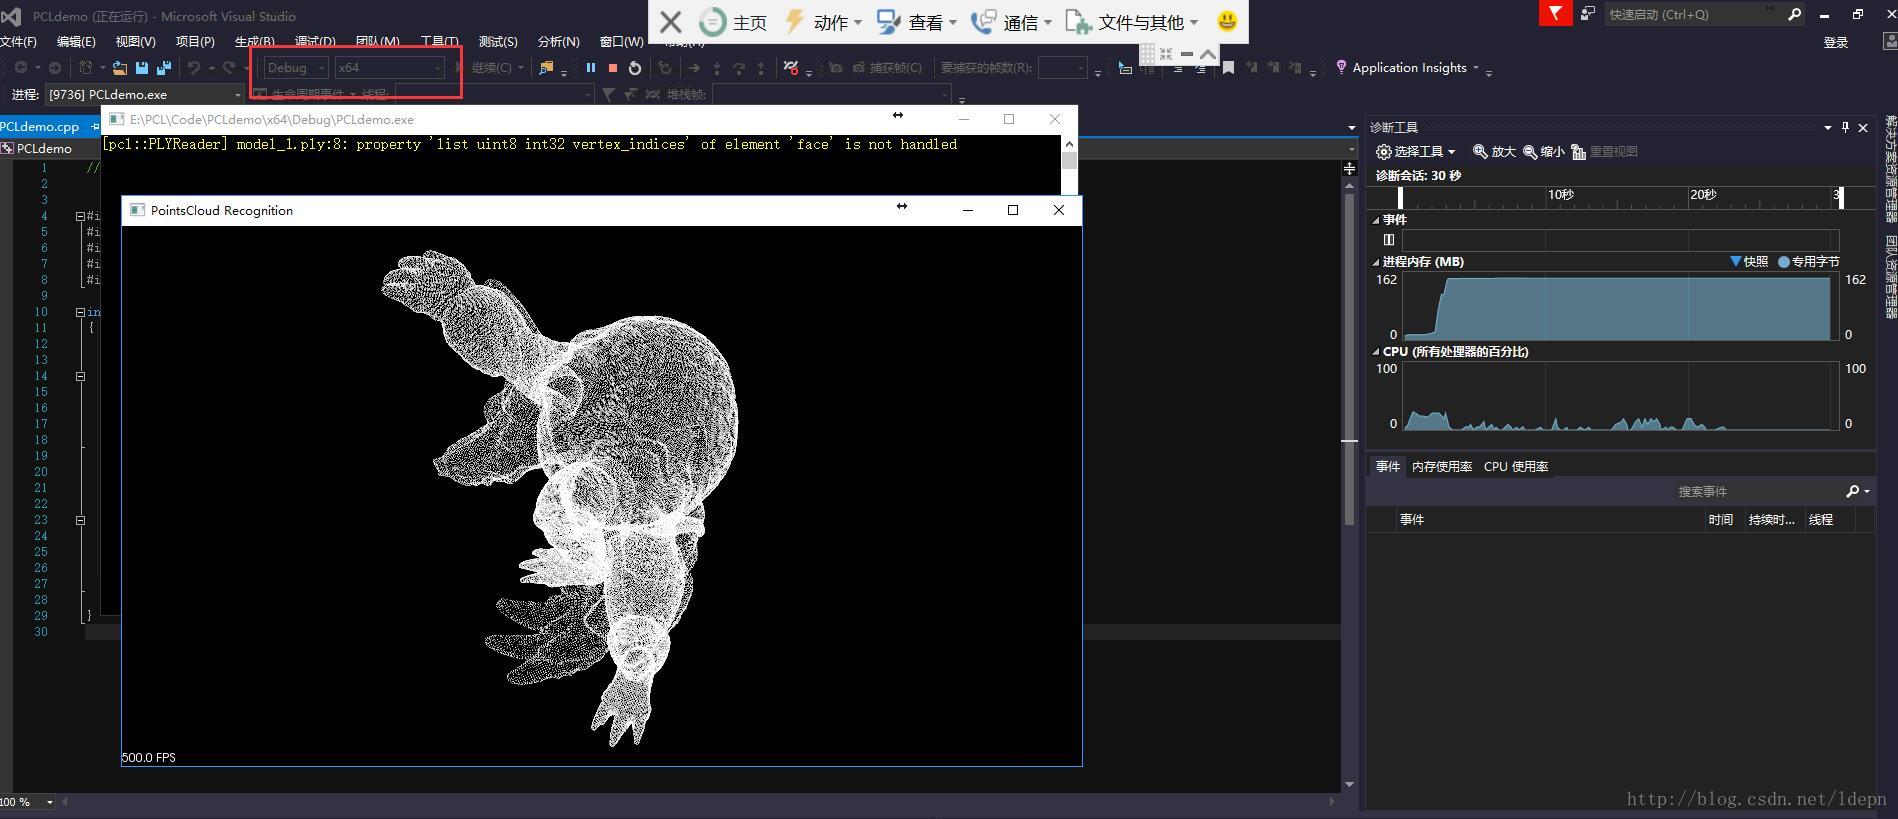This screenshot has width=1898, height=819.
Task: Click the smiley face icon
Action: click(x=1227, y=21)
